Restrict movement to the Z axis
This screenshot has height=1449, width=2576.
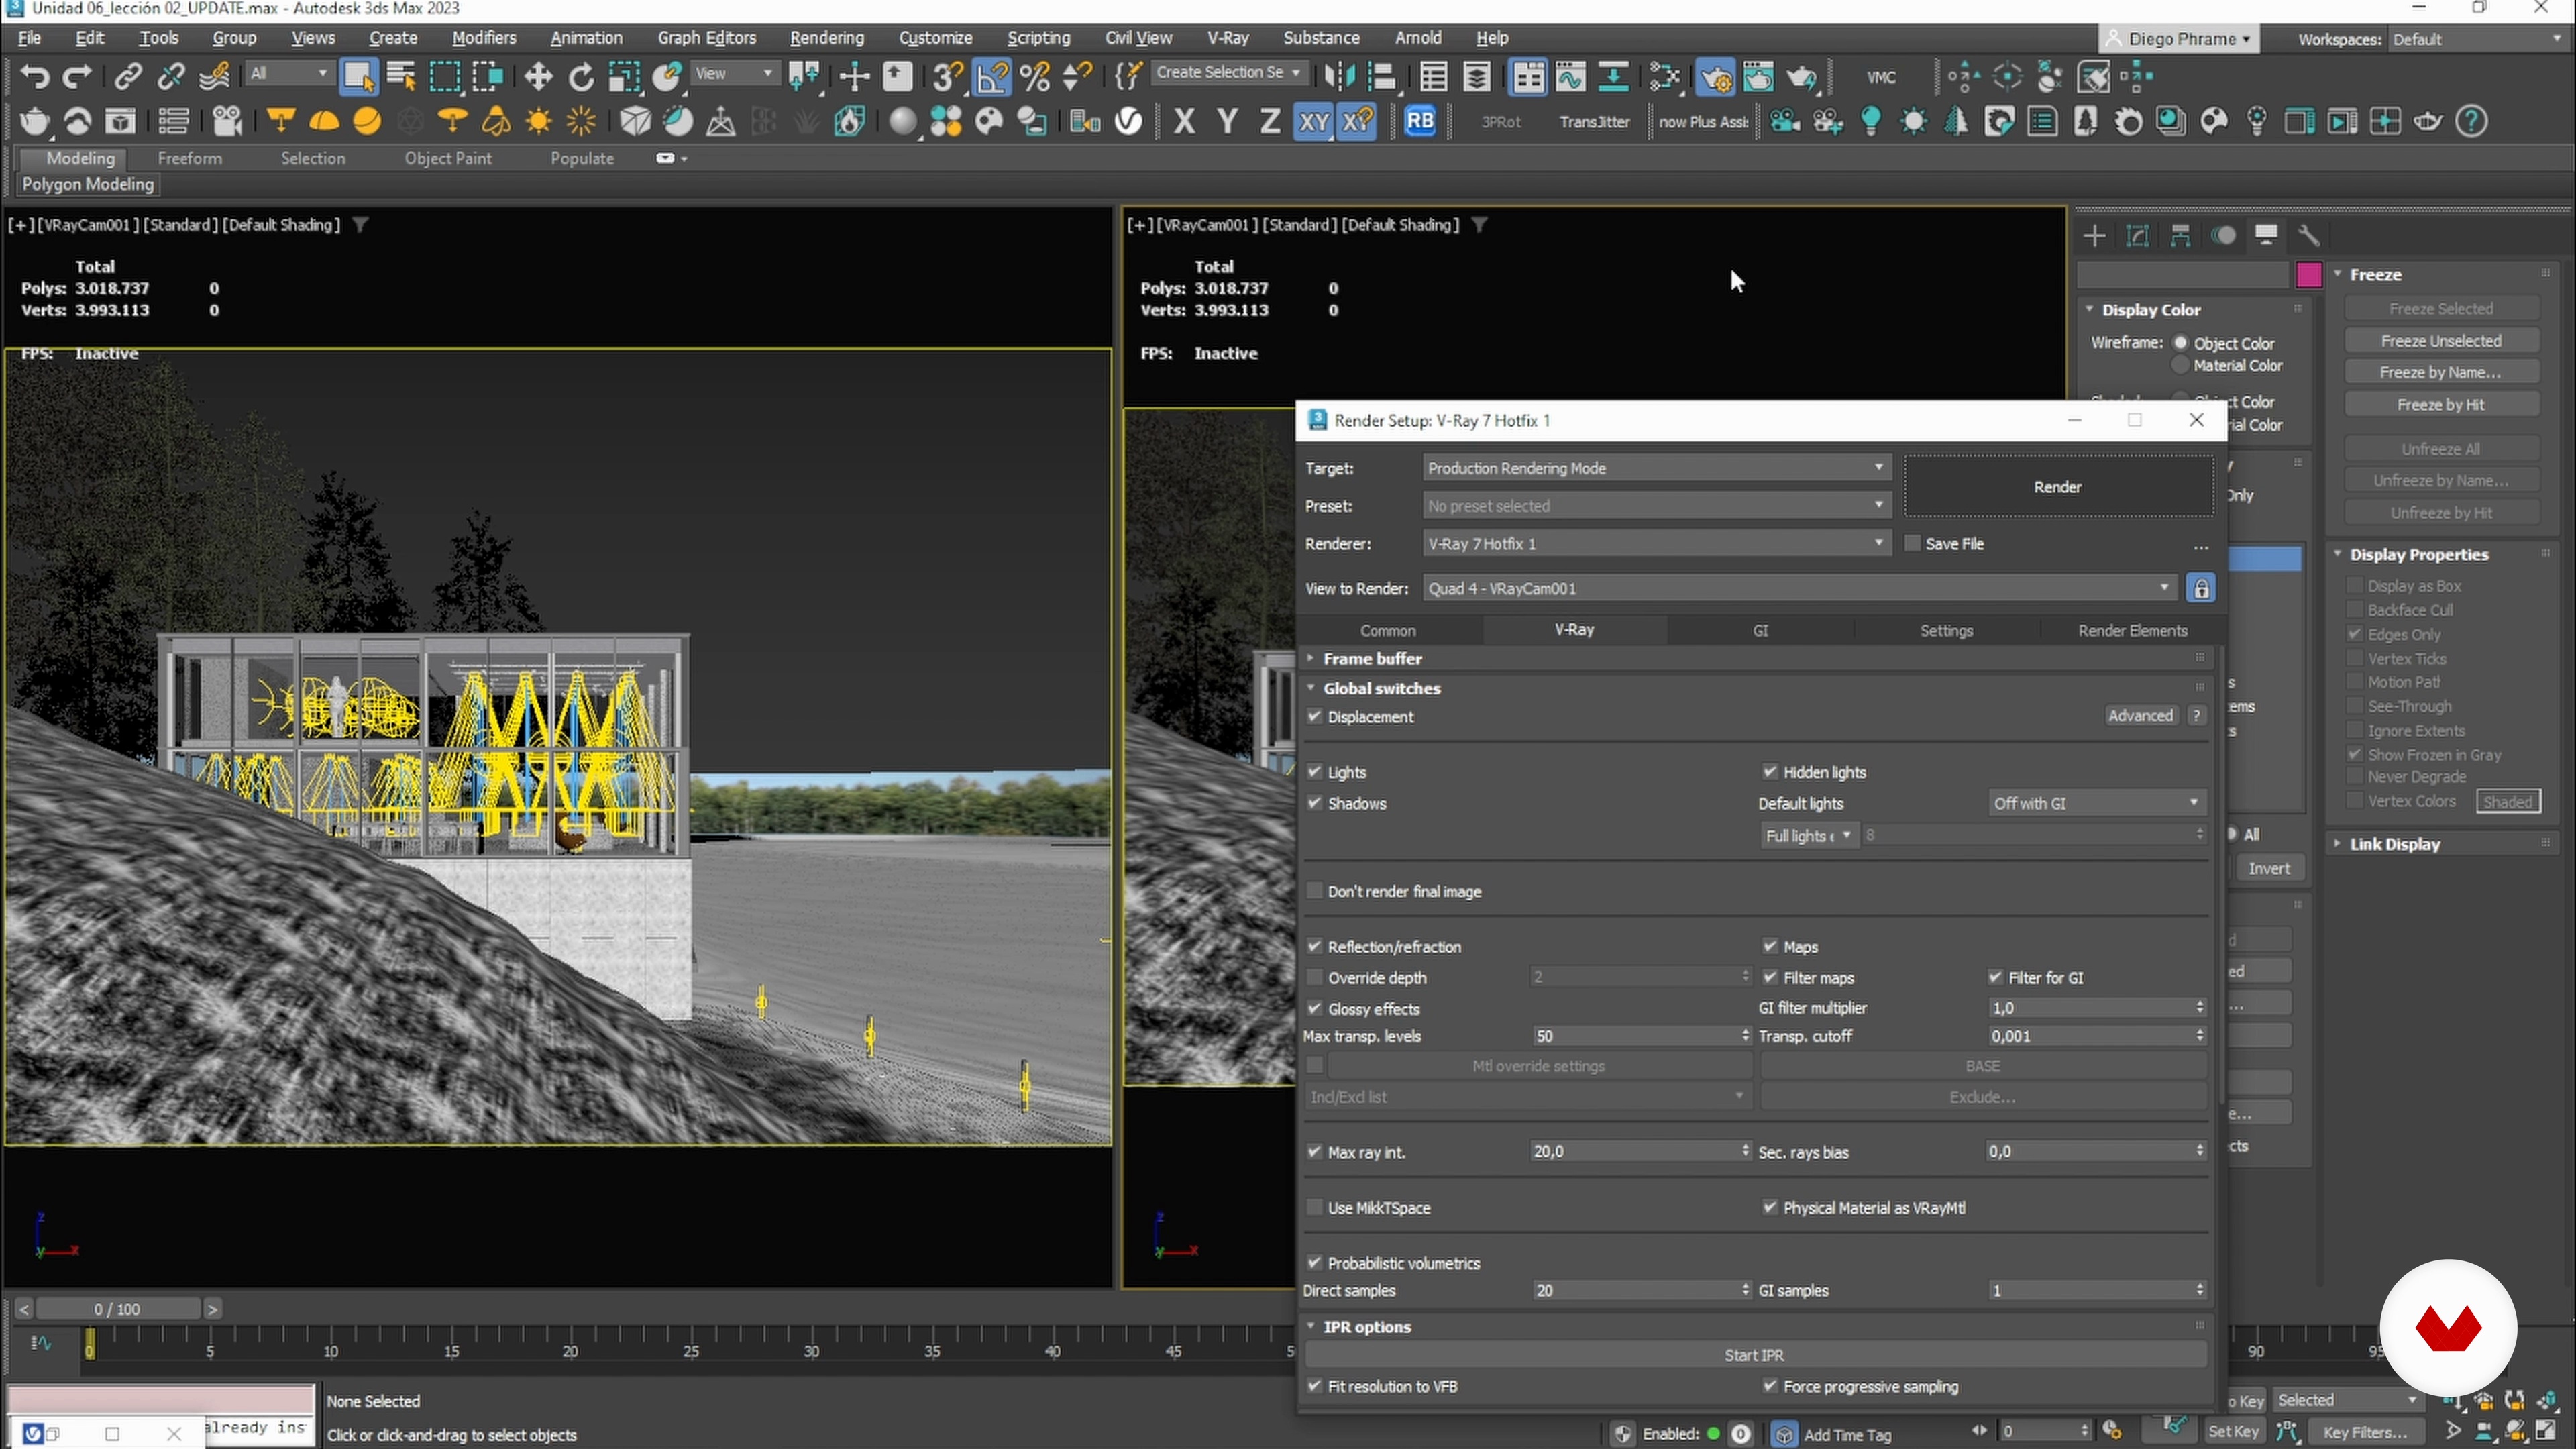[x=1270, y=122]
